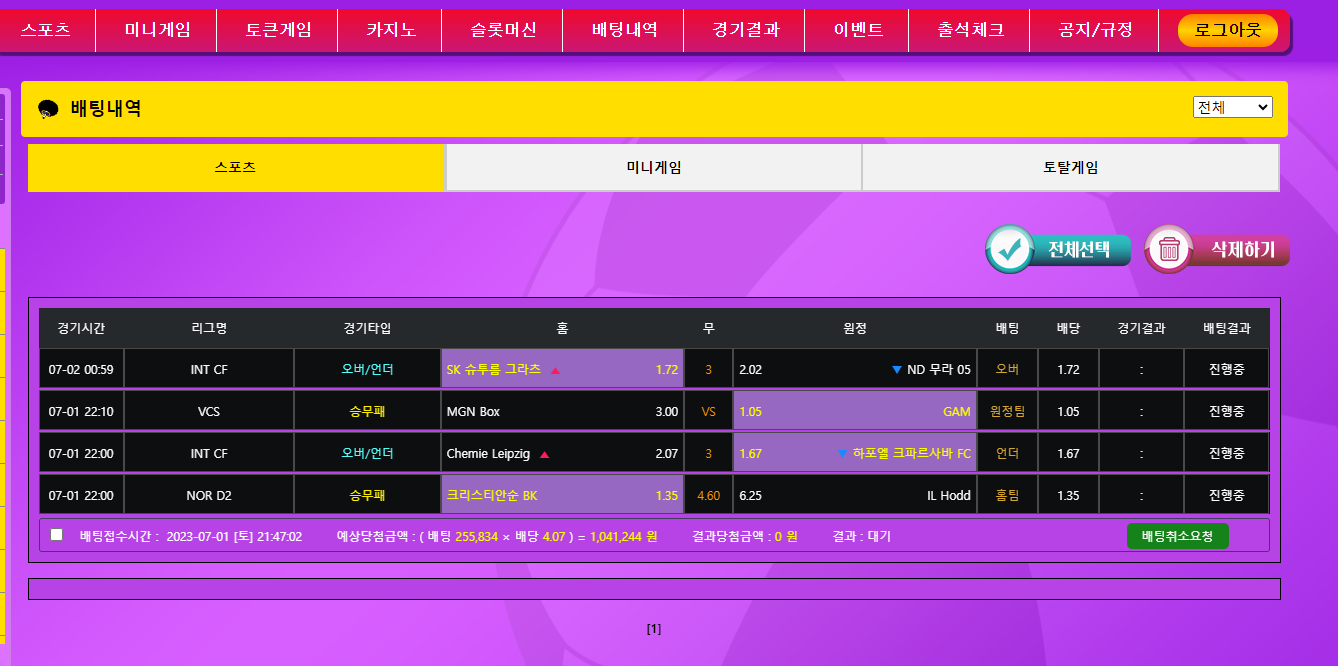Click the 배팅취소요청 button
Image resolution: width=1338 pixels, height=666 pixels.
point(1177,536)
